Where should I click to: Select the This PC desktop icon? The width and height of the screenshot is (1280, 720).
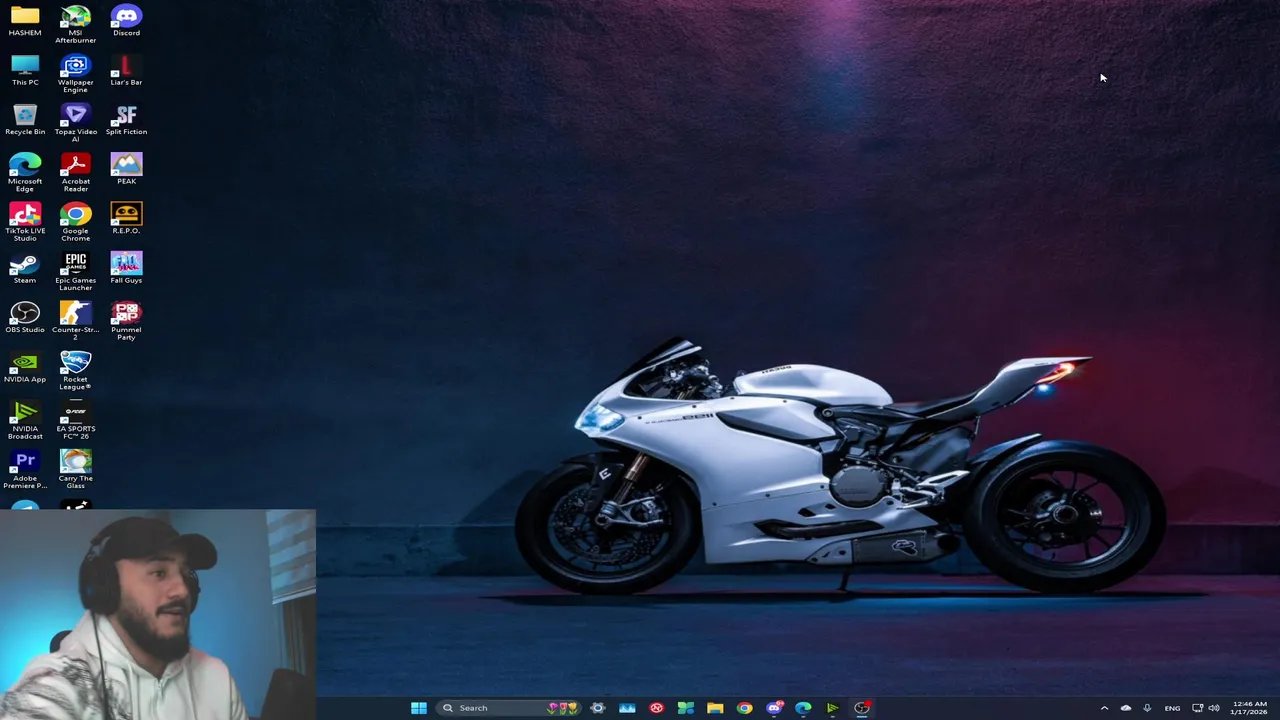click(25, 71)
